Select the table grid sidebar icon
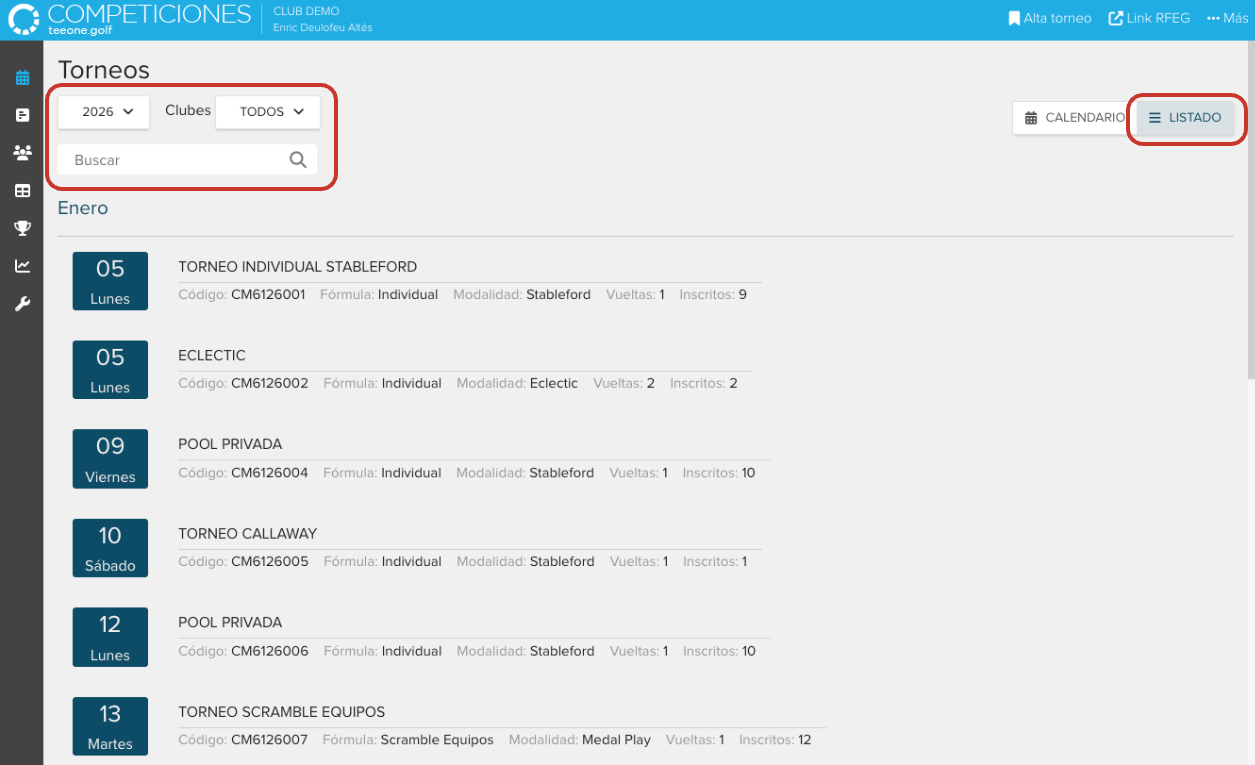This screenshot has height=765, width=1255. pyautogui.click(x=22, y=191)
